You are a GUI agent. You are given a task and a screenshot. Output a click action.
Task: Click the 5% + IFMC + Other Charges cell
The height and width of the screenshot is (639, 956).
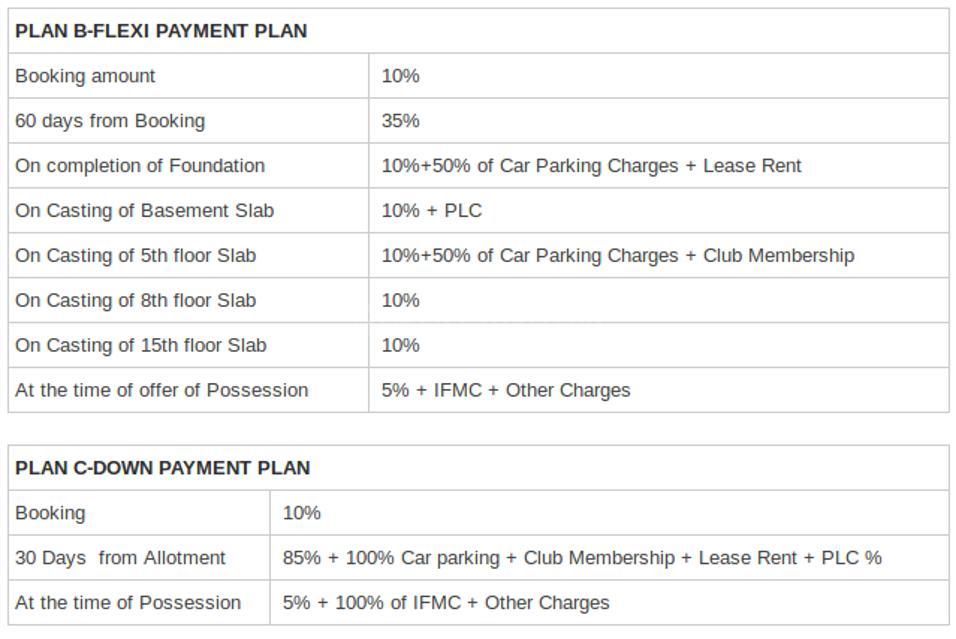(505, 391)
